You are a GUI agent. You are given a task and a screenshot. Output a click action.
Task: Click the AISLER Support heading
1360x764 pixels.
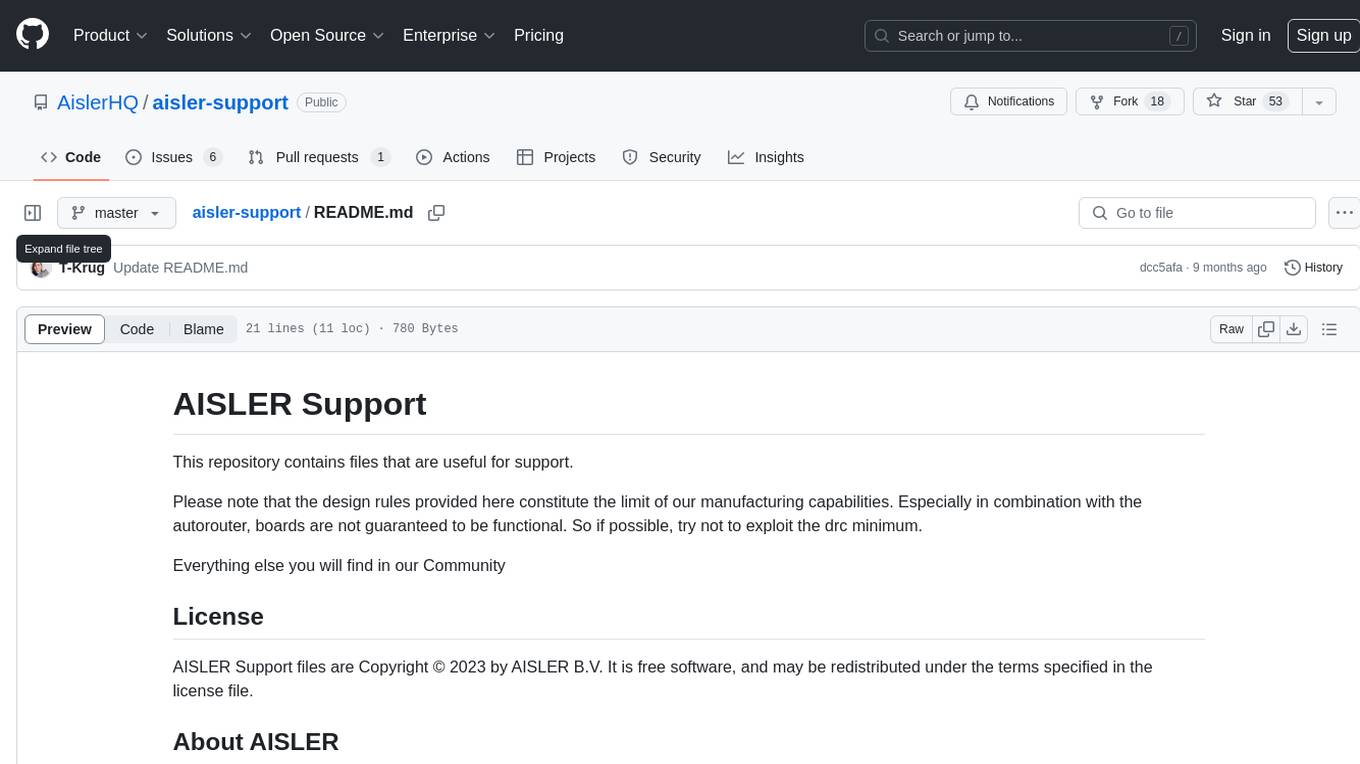tap(299, 404)
